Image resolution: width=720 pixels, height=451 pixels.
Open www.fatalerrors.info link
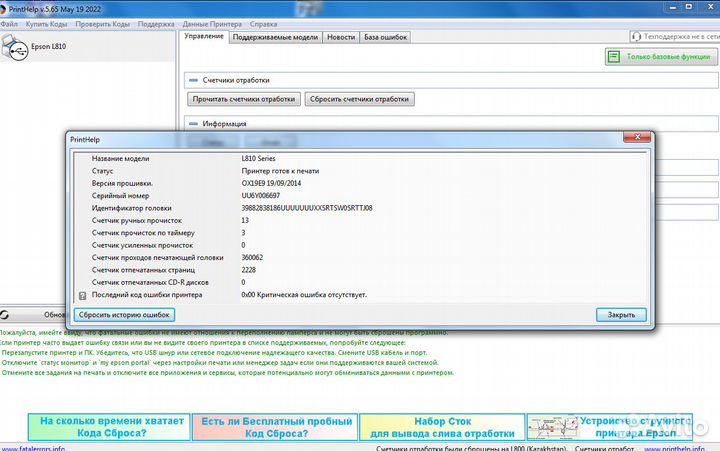(x=33, y=448)
